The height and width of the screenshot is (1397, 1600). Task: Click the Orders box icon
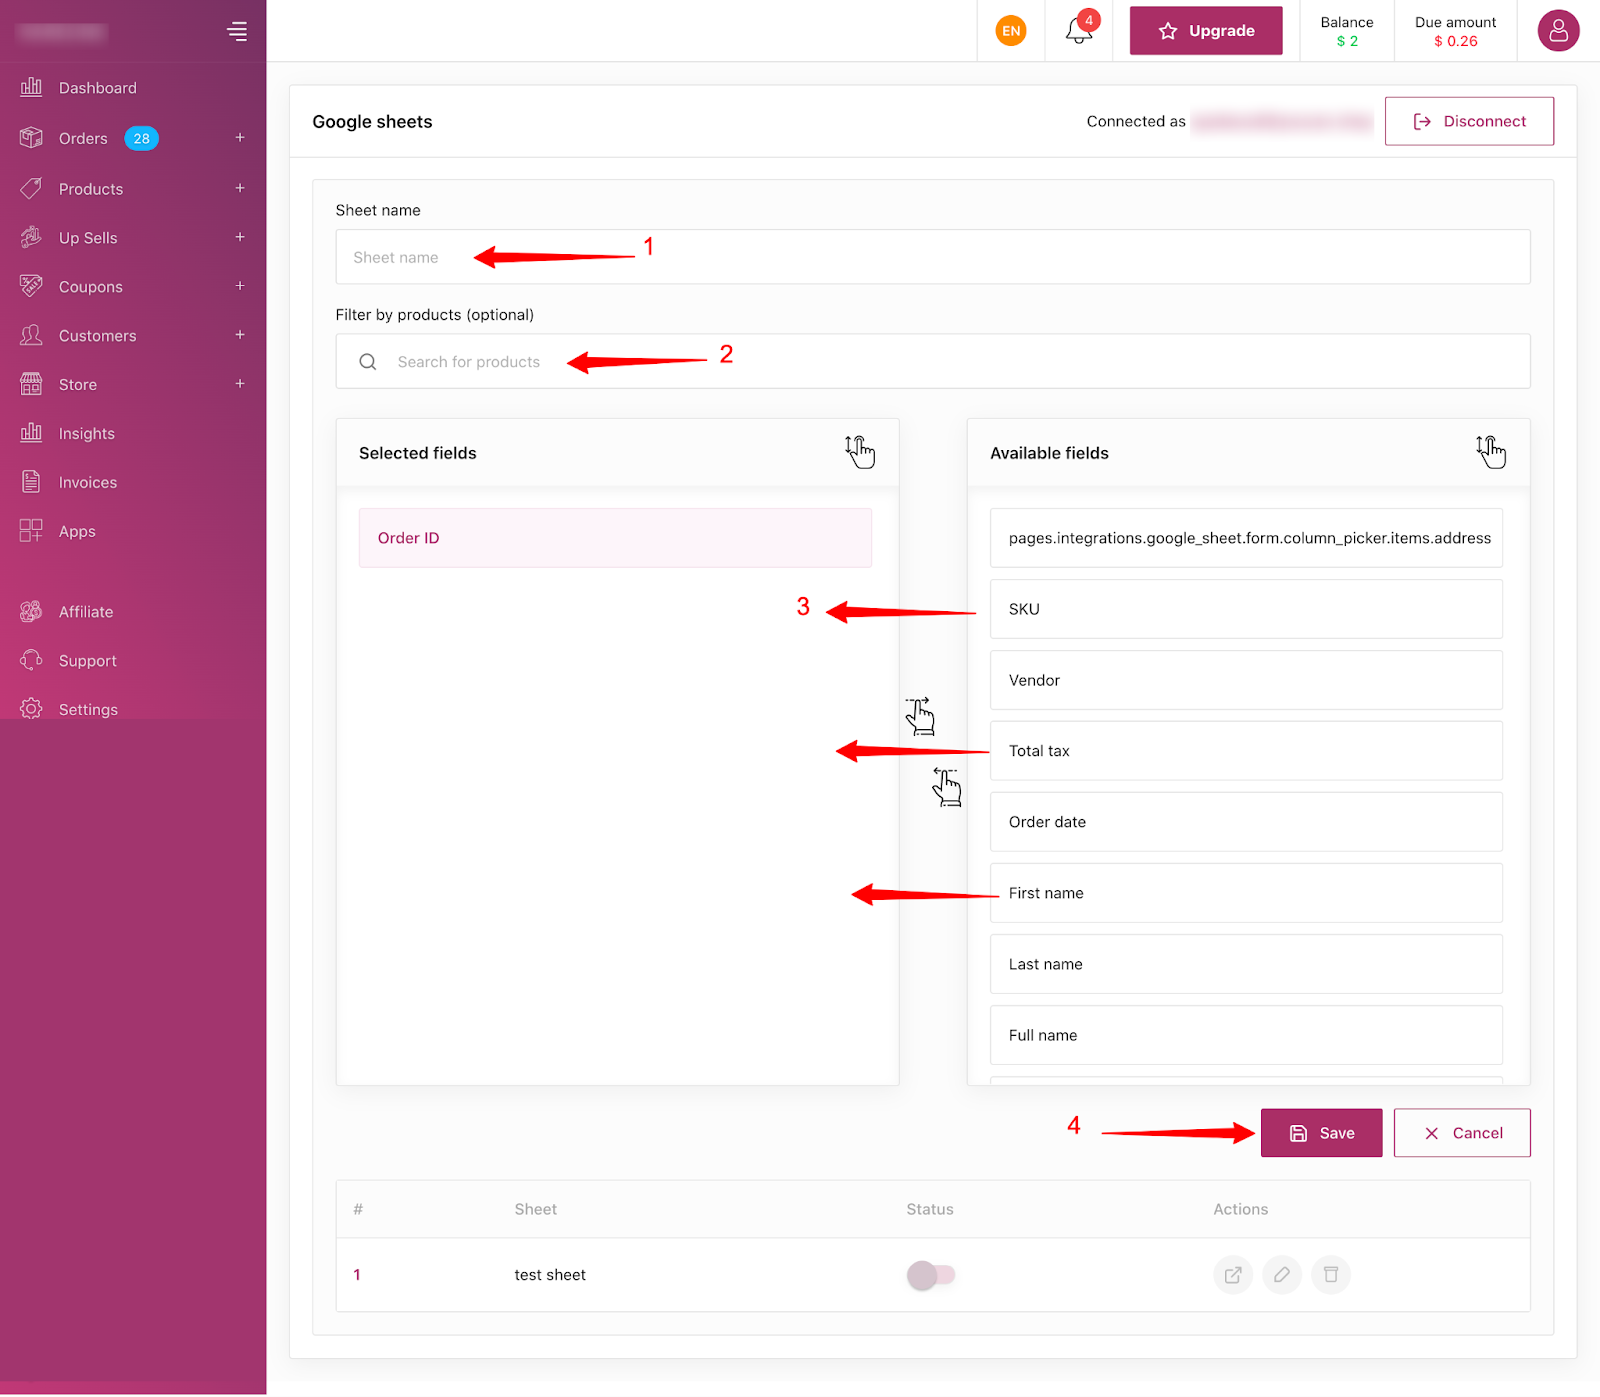coord(31,138)
